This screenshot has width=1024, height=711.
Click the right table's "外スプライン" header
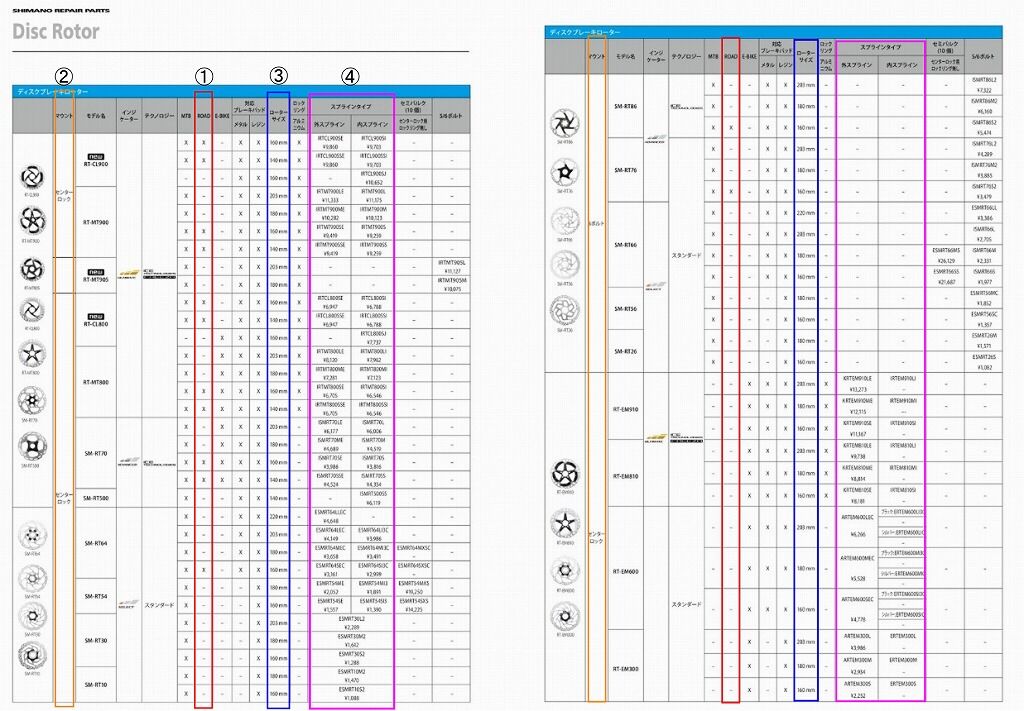[x=857, y=65]
